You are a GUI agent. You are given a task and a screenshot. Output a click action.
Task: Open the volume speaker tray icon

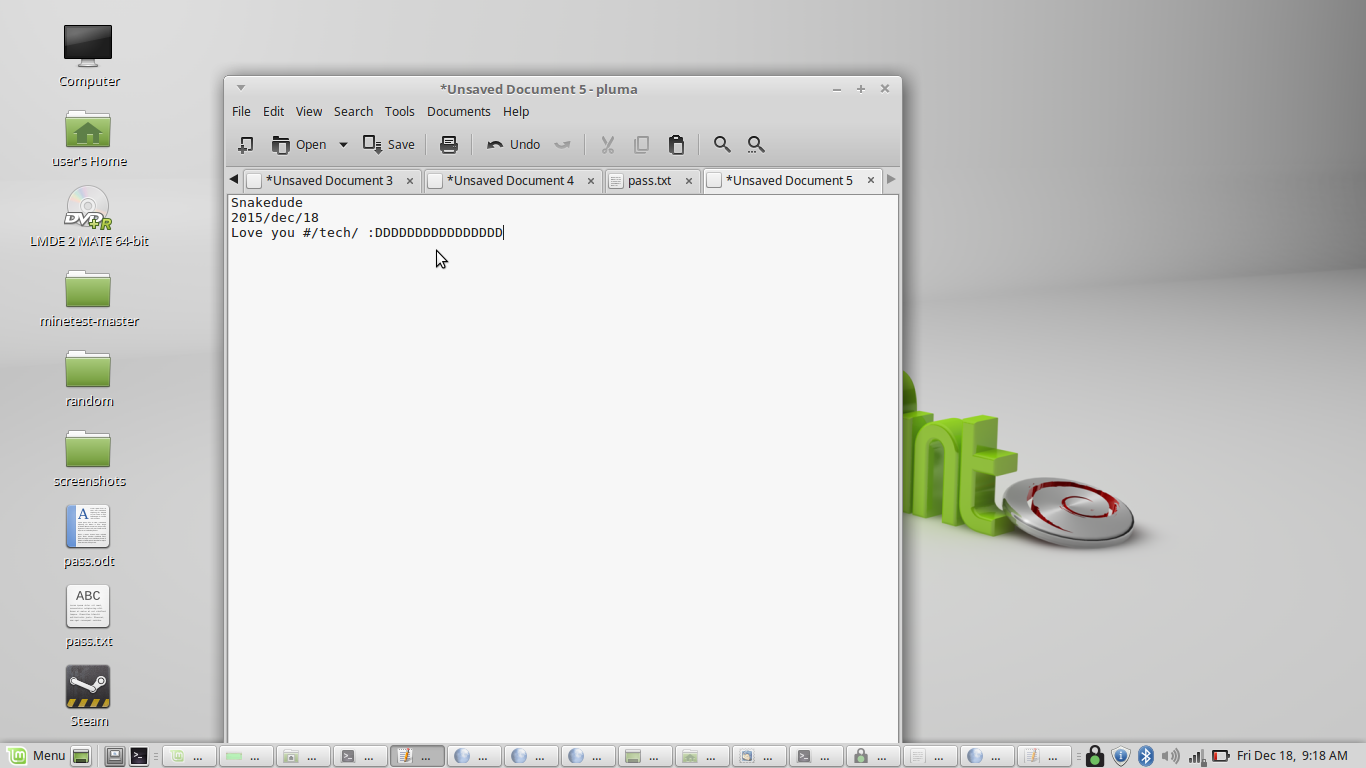1170,756
